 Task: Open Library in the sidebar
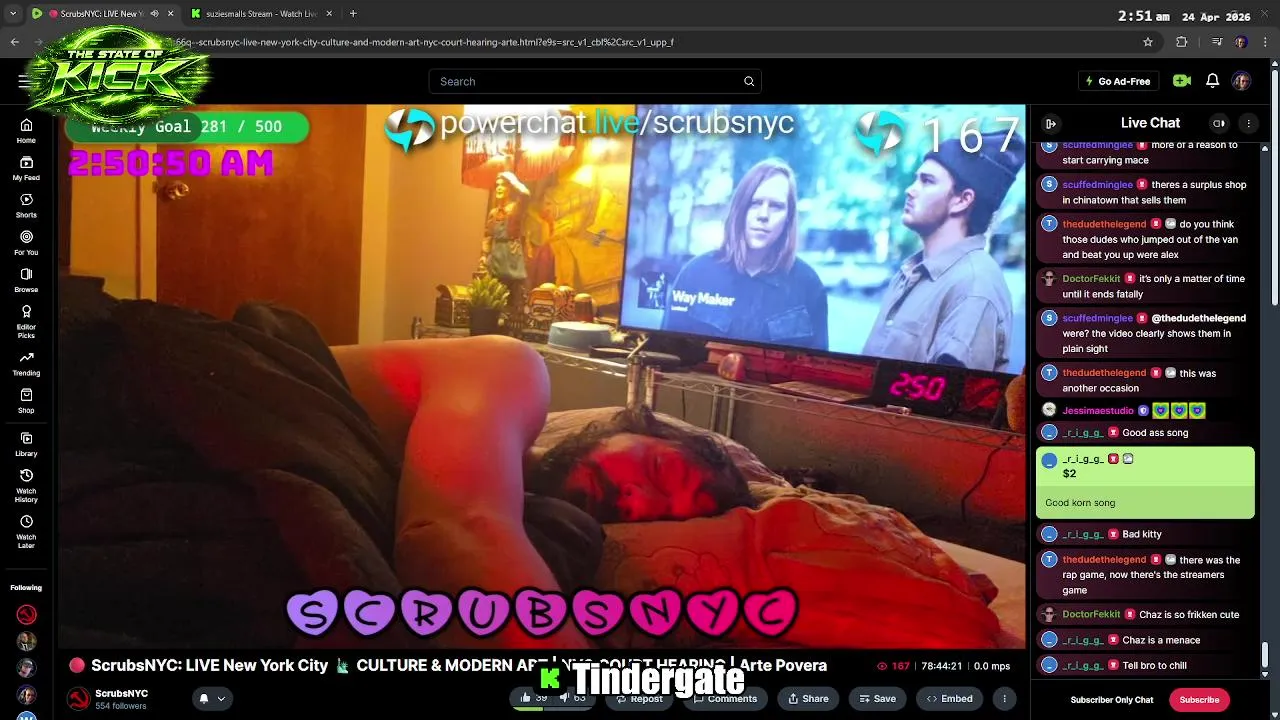26,445
